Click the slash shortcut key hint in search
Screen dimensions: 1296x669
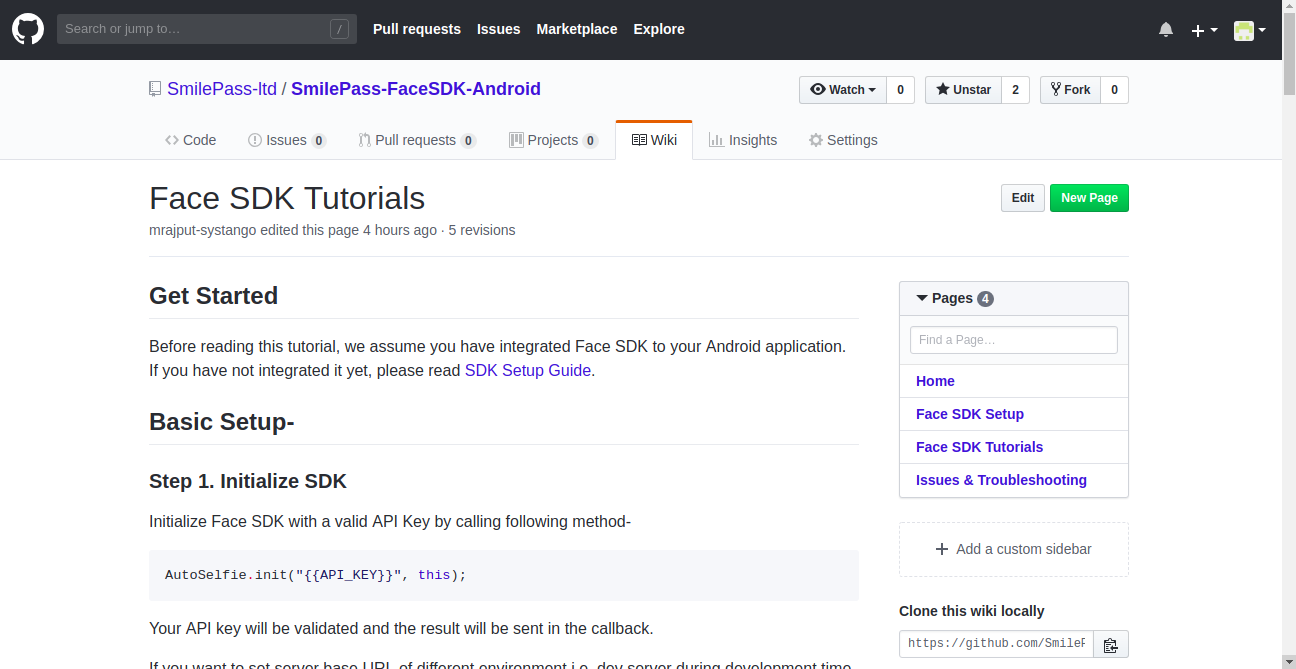click(x=339, y=29)
